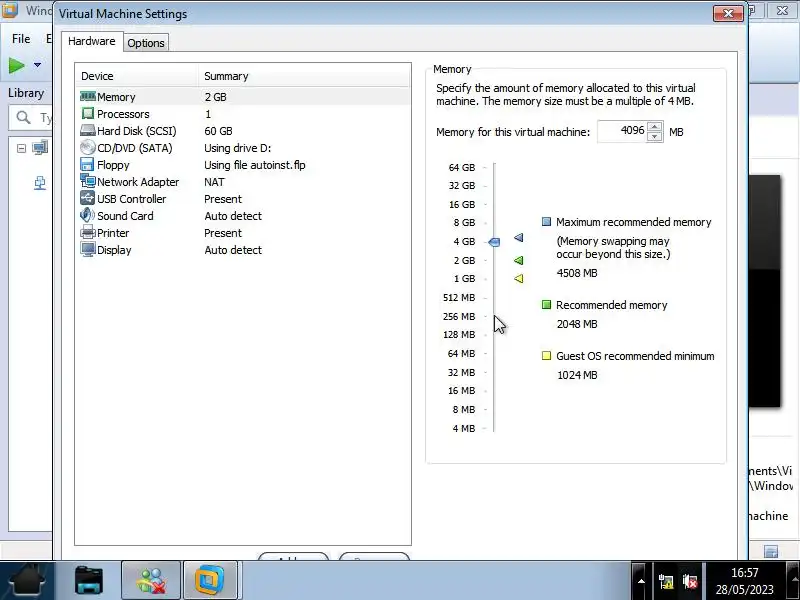Open the users app in taskbar
This screenshot has width=800, height=600.
point(151,580)
